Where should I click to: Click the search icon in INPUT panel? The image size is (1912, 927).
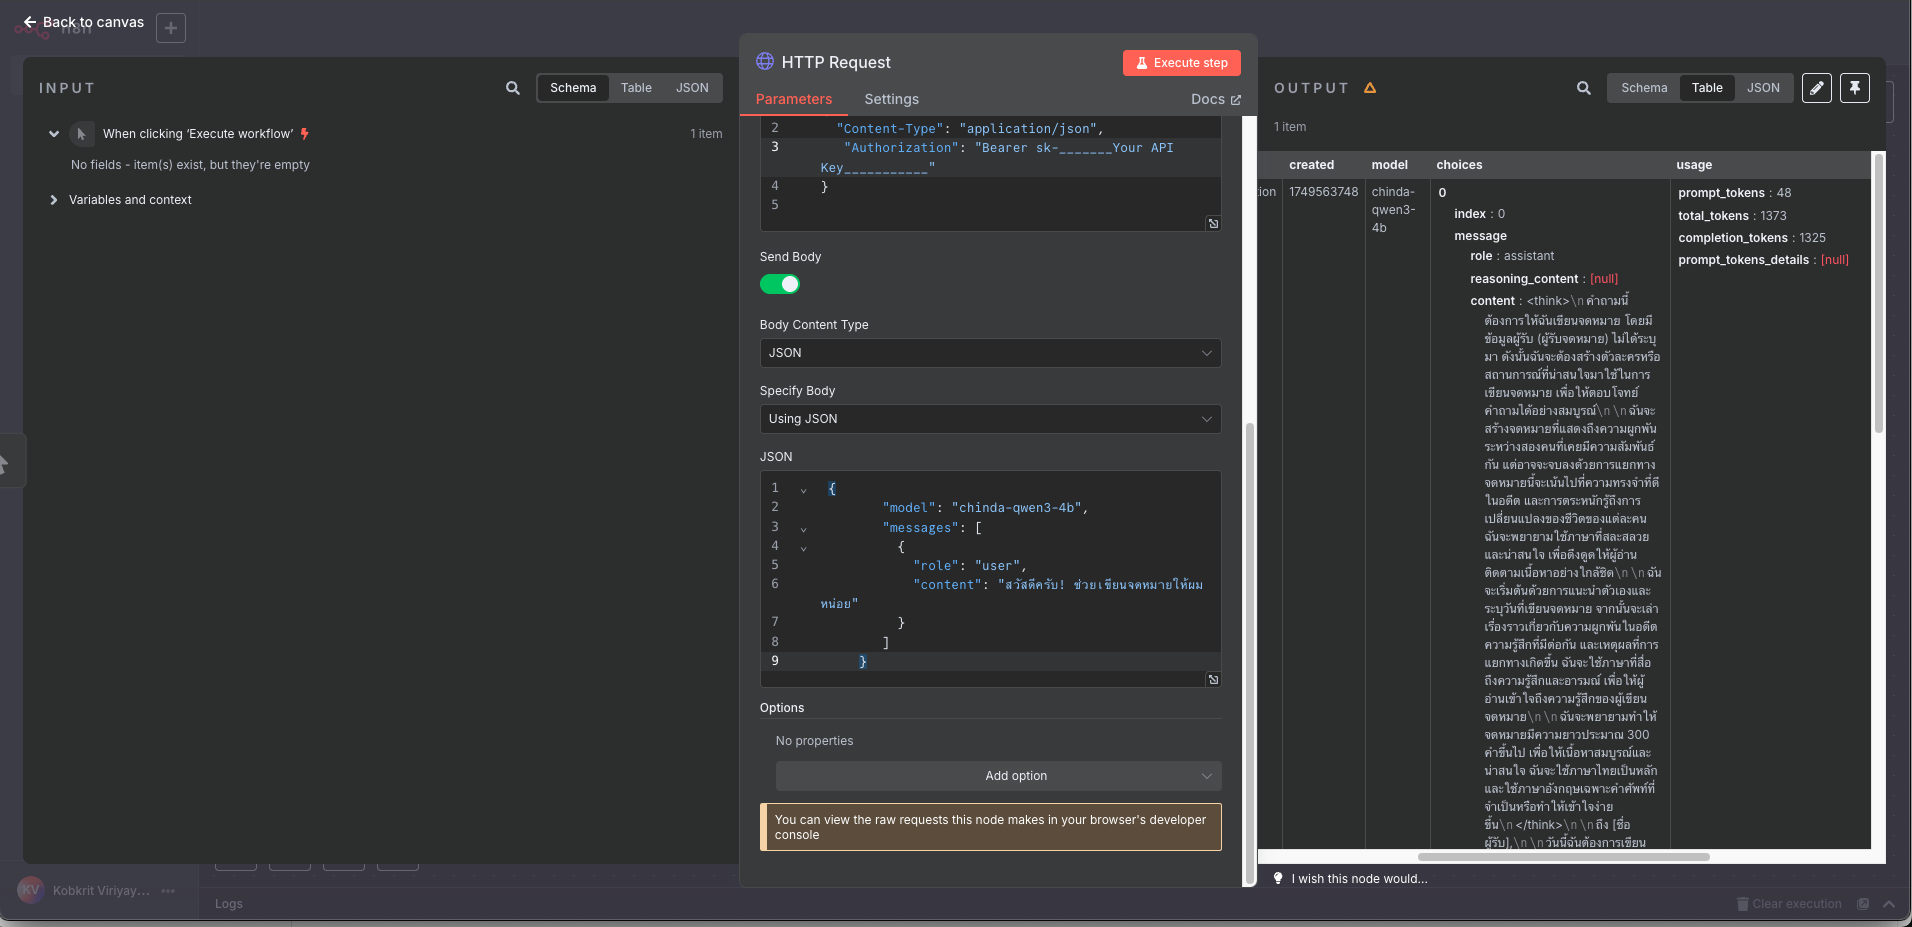click(512, 88)
